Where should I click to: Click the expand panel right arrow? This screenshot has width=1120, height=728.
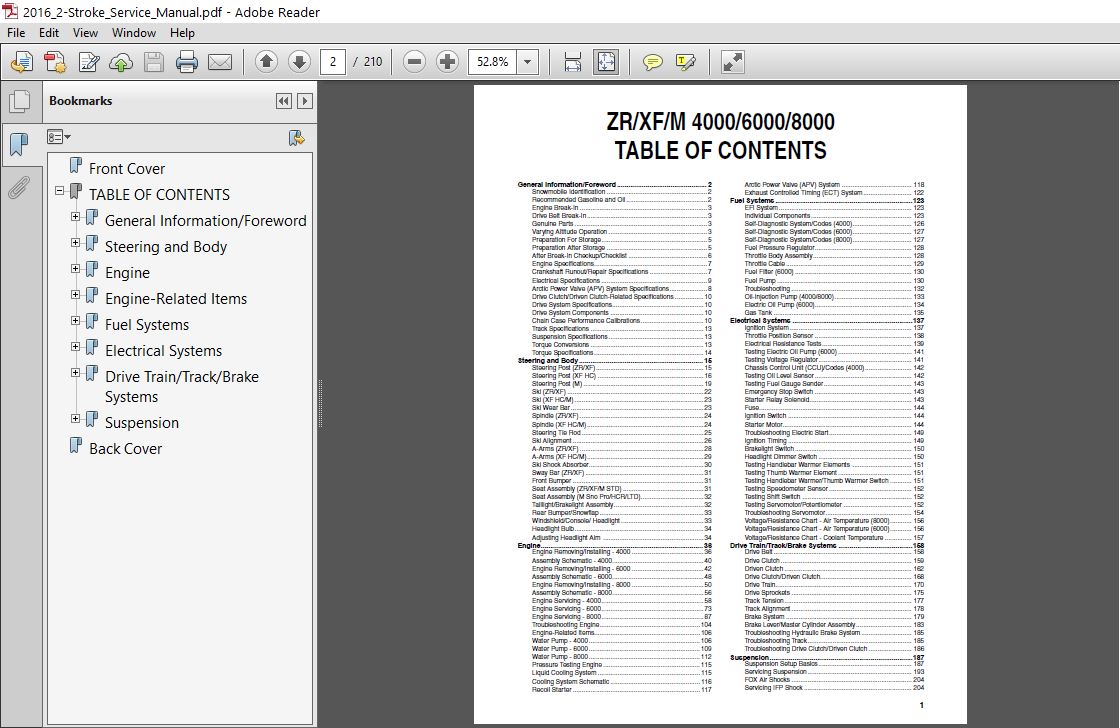point(305,101)
